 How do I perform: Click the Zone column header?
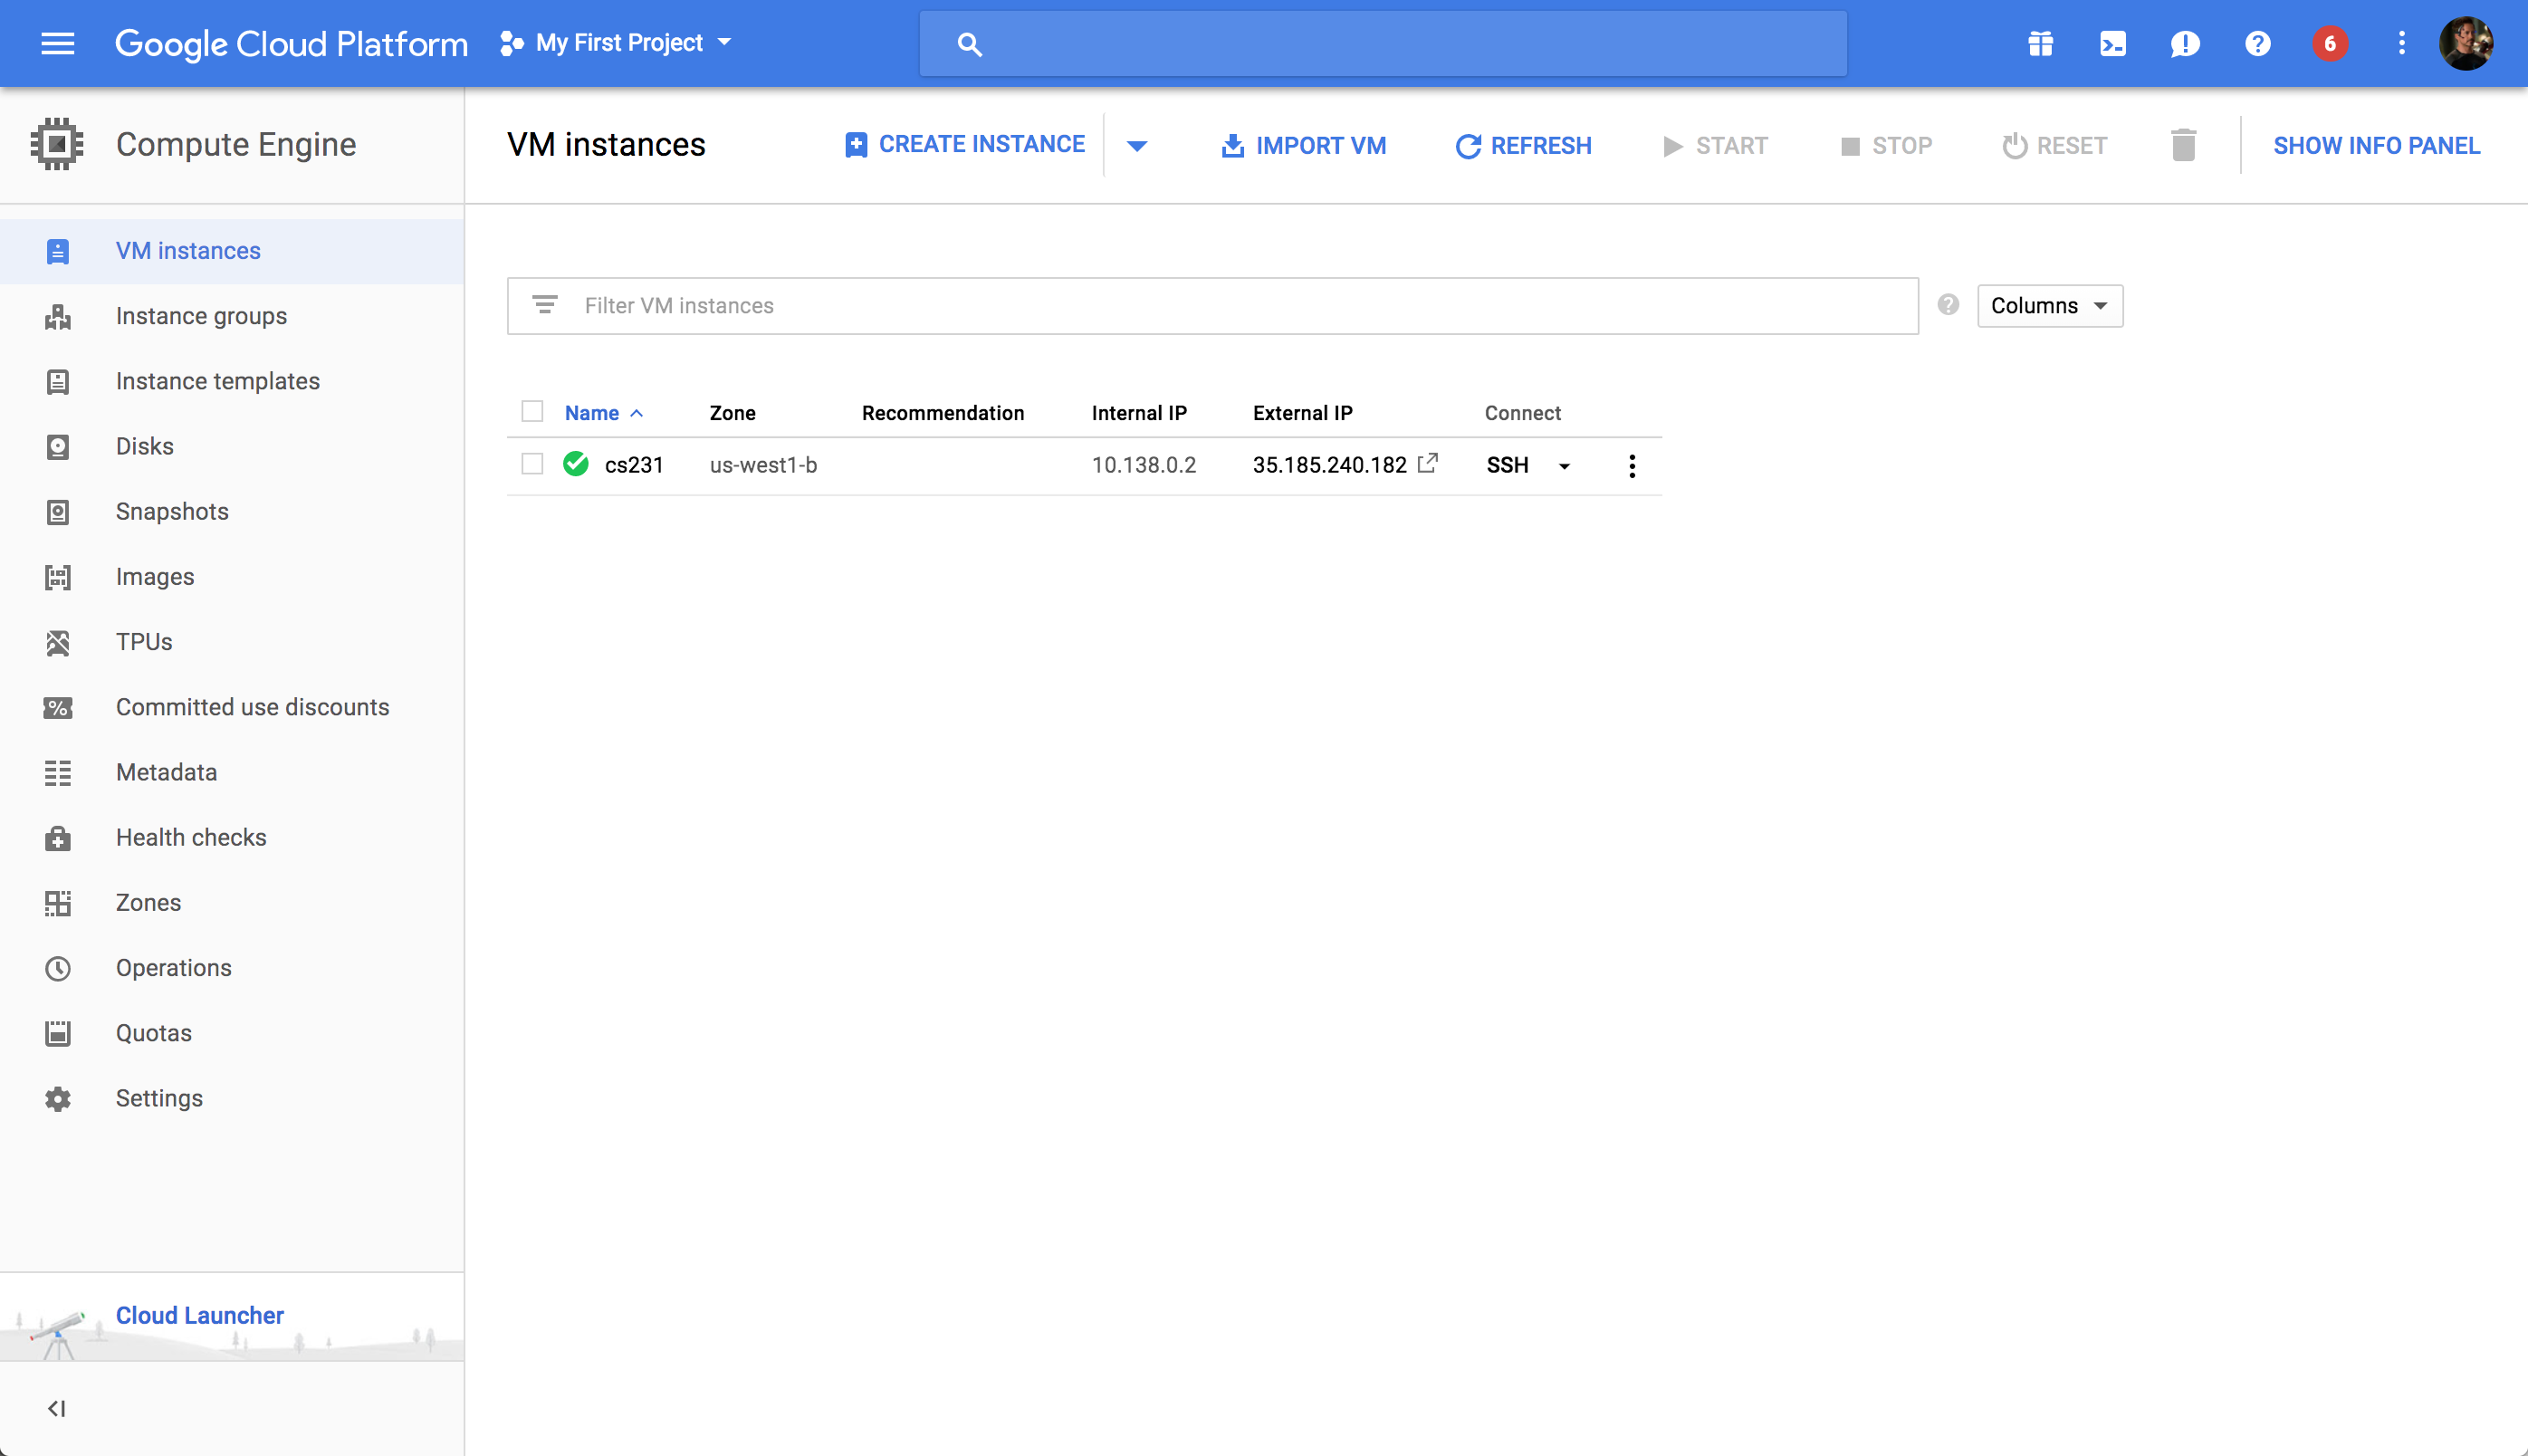[x=732, y=413]
